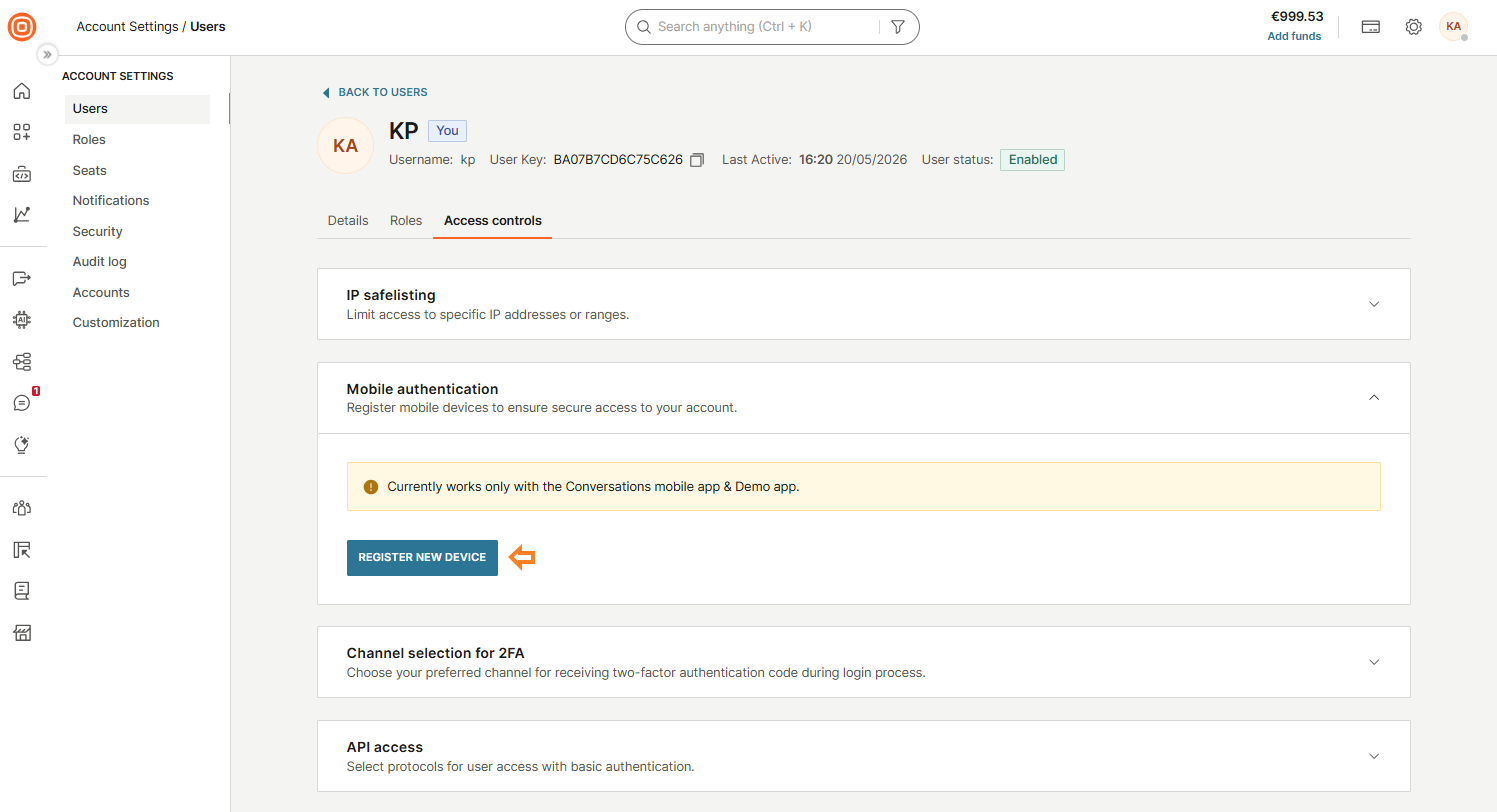This screenshot has height=812, width=1497.
Task: Click the back arrow triangle icon
Action: pos(325,92)
